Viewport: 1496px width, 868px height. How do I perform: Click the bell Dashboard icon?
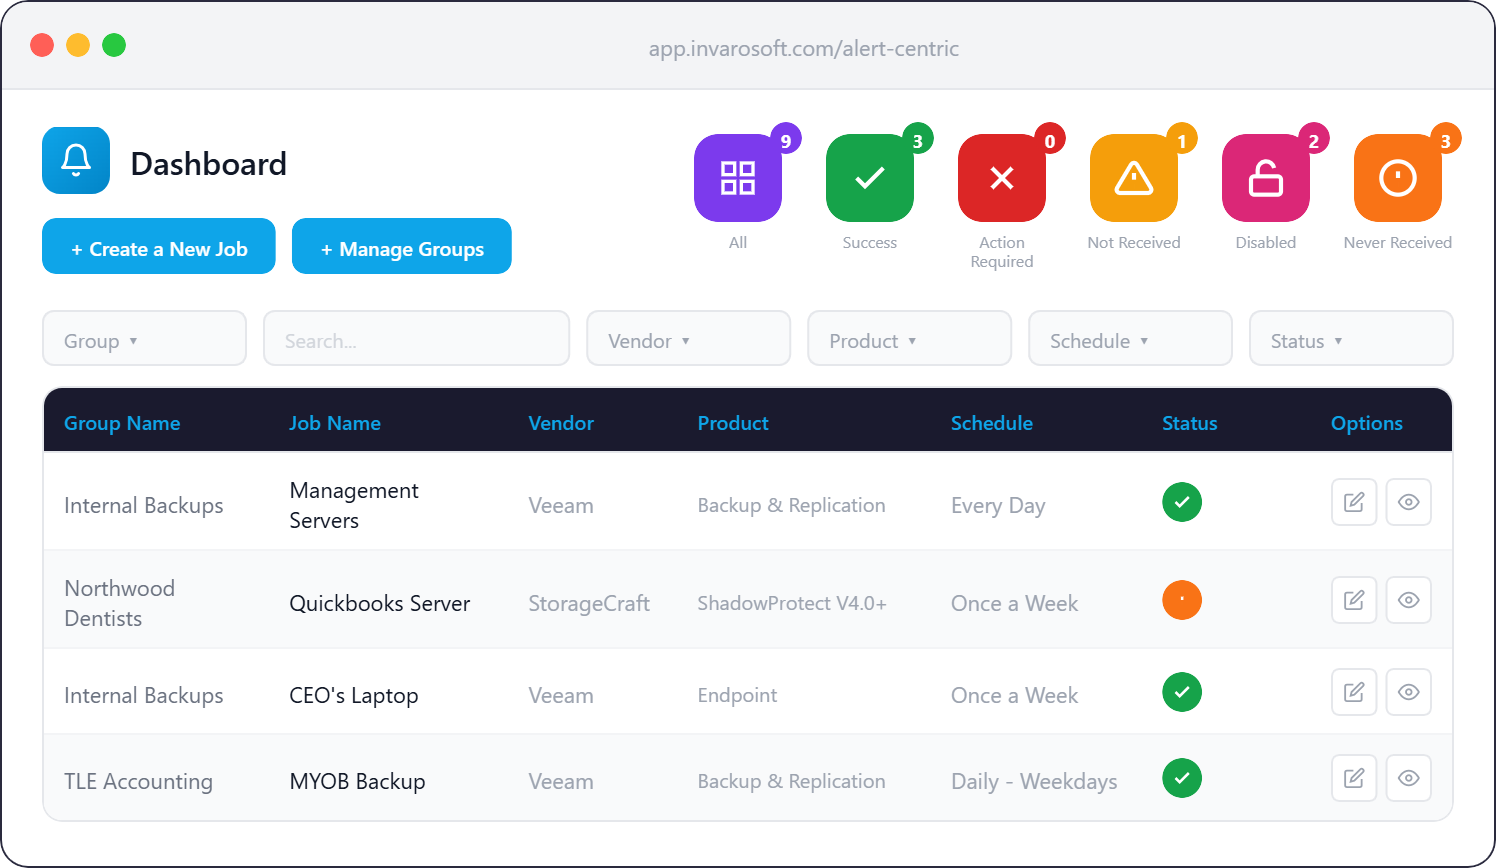coord(76,160)
